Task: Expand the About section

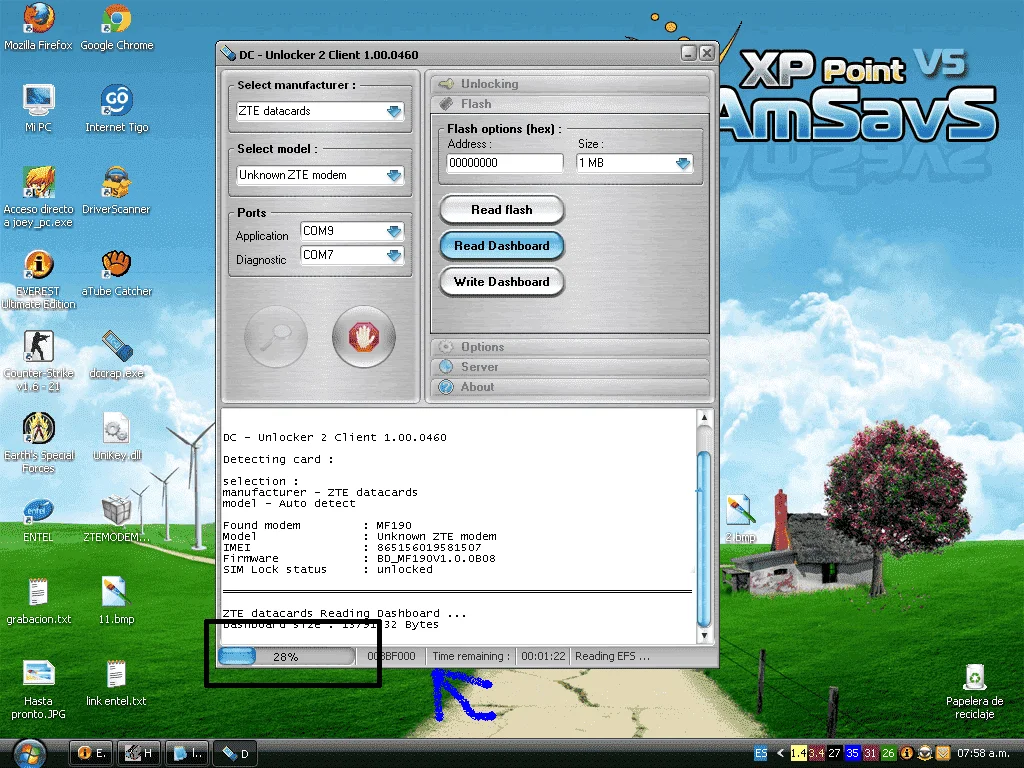Action: coord(570,387)
